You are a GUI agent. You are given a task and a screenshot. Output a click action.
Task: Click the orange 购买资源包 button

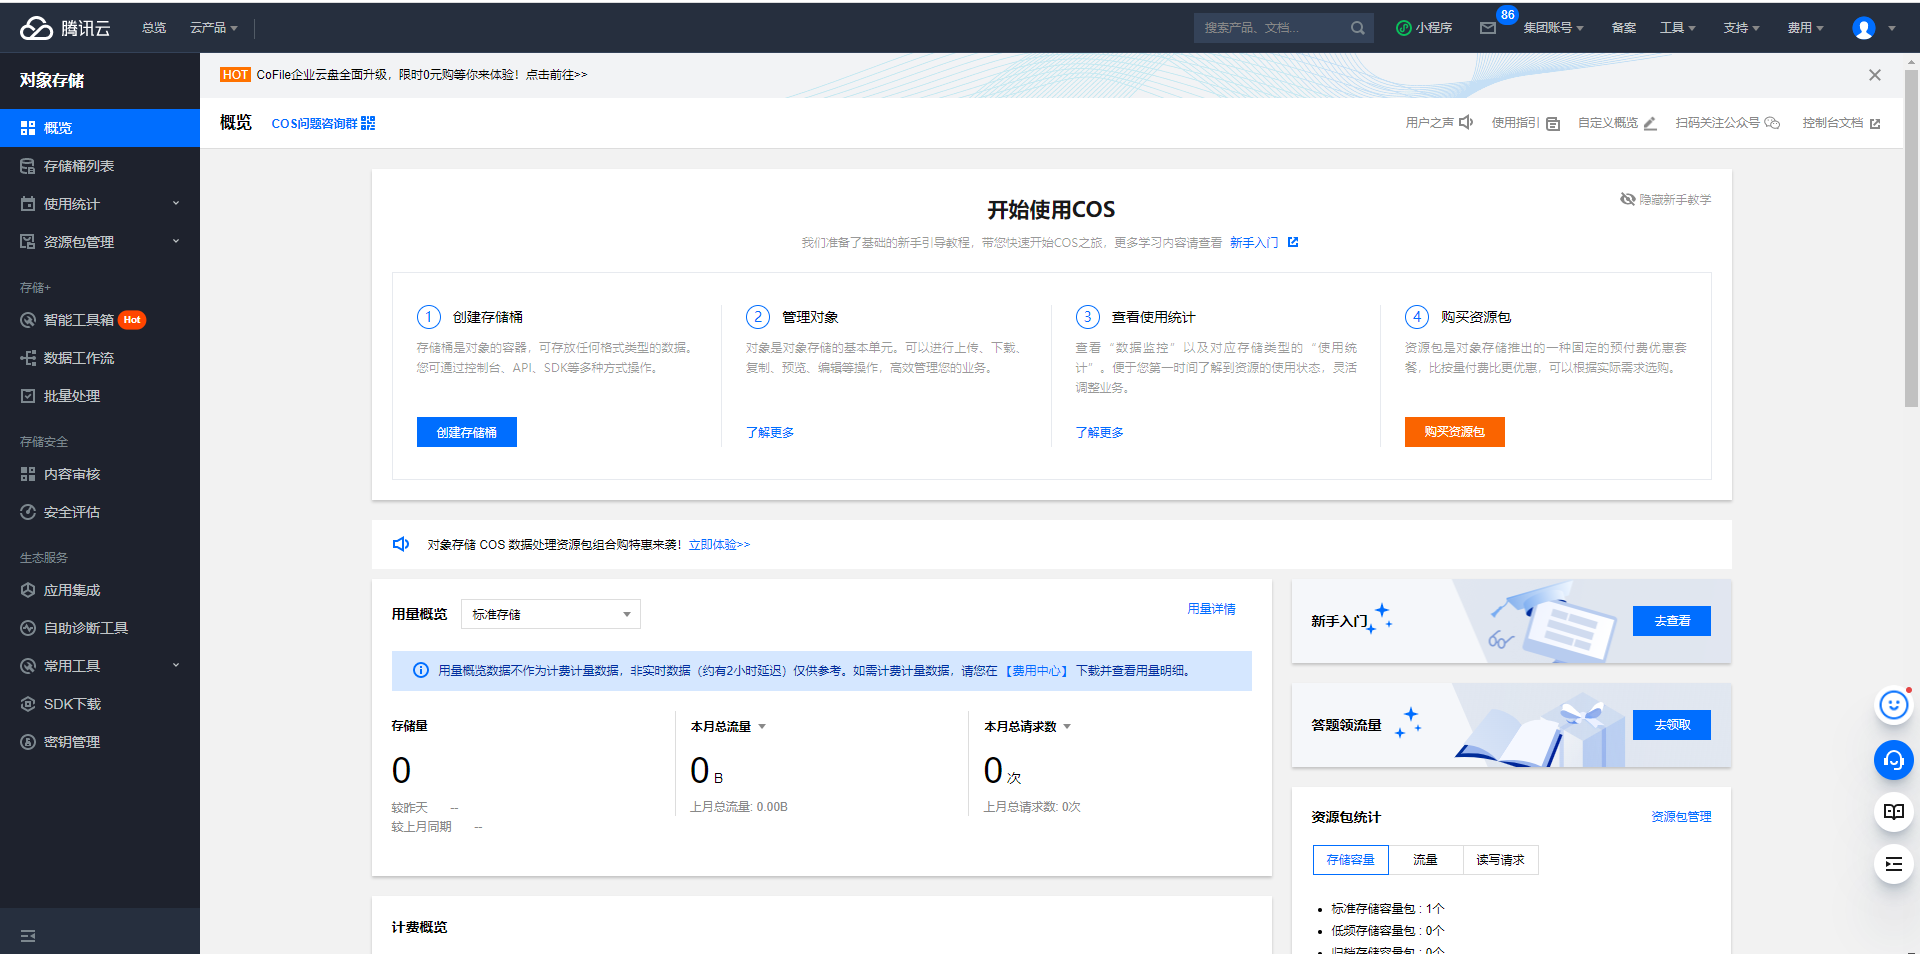point(1455,432)
